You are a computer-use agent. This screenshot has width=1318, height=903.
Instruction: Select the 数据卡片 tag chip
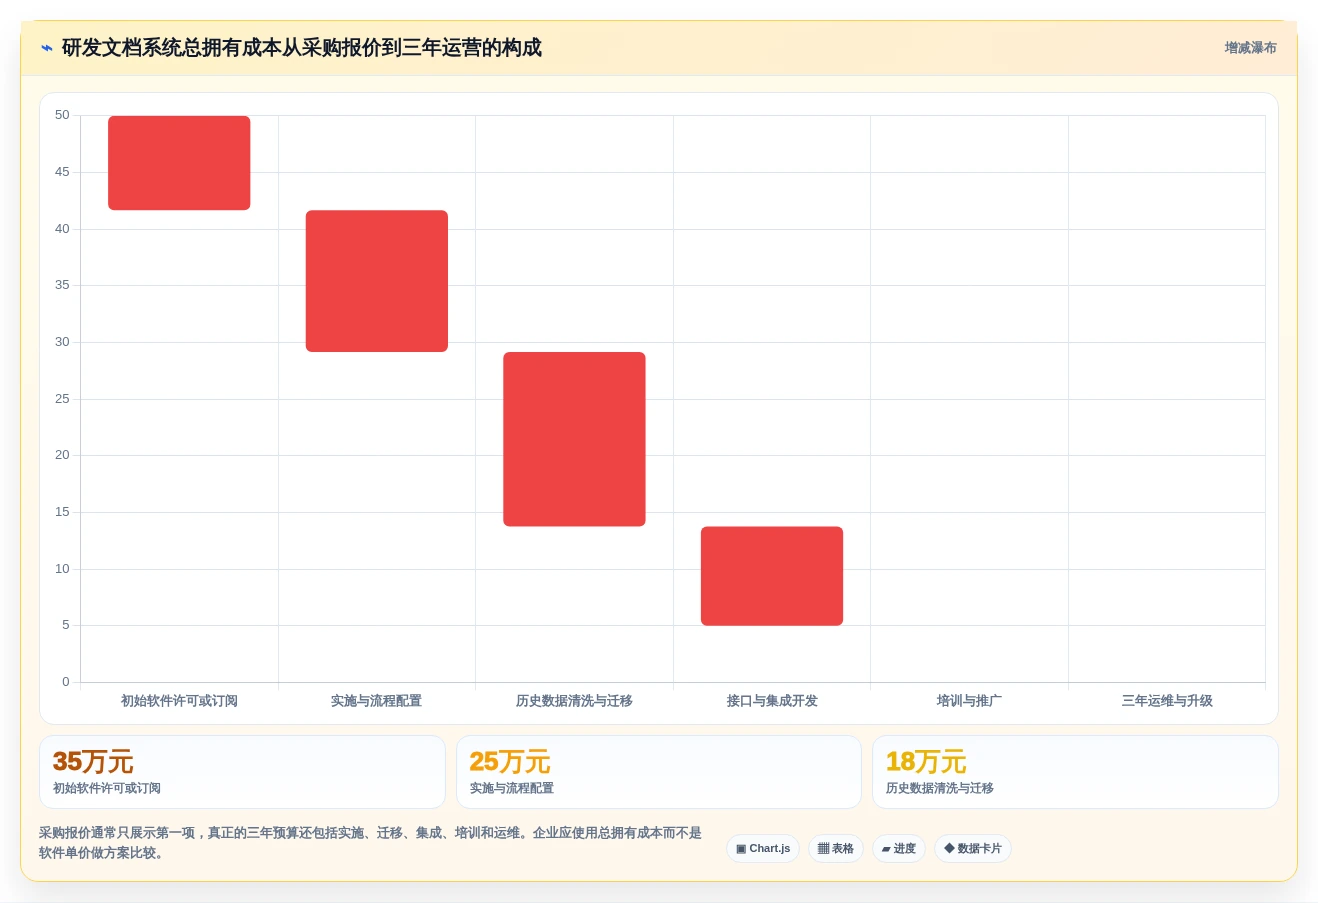[x=973, y=848]
